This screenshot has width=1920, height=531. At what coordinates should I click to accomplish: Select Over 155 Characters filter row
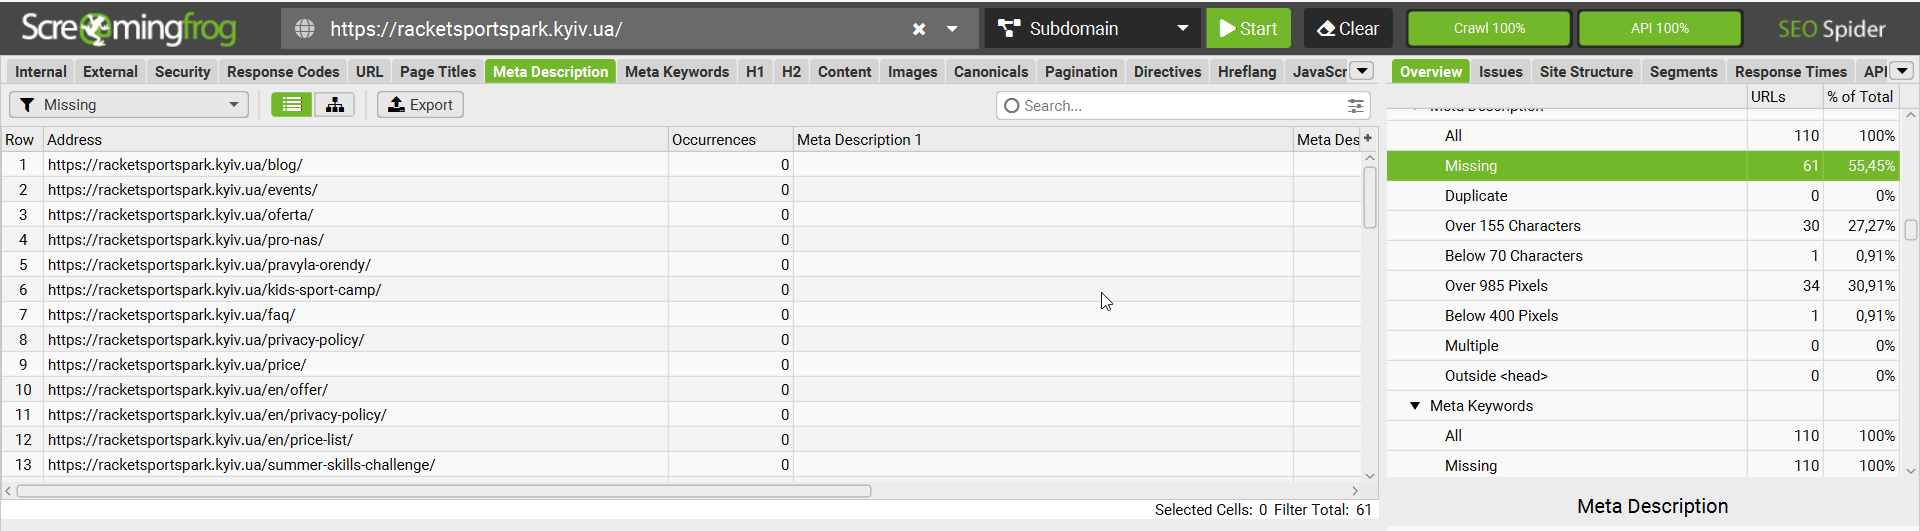(1643, 226)
